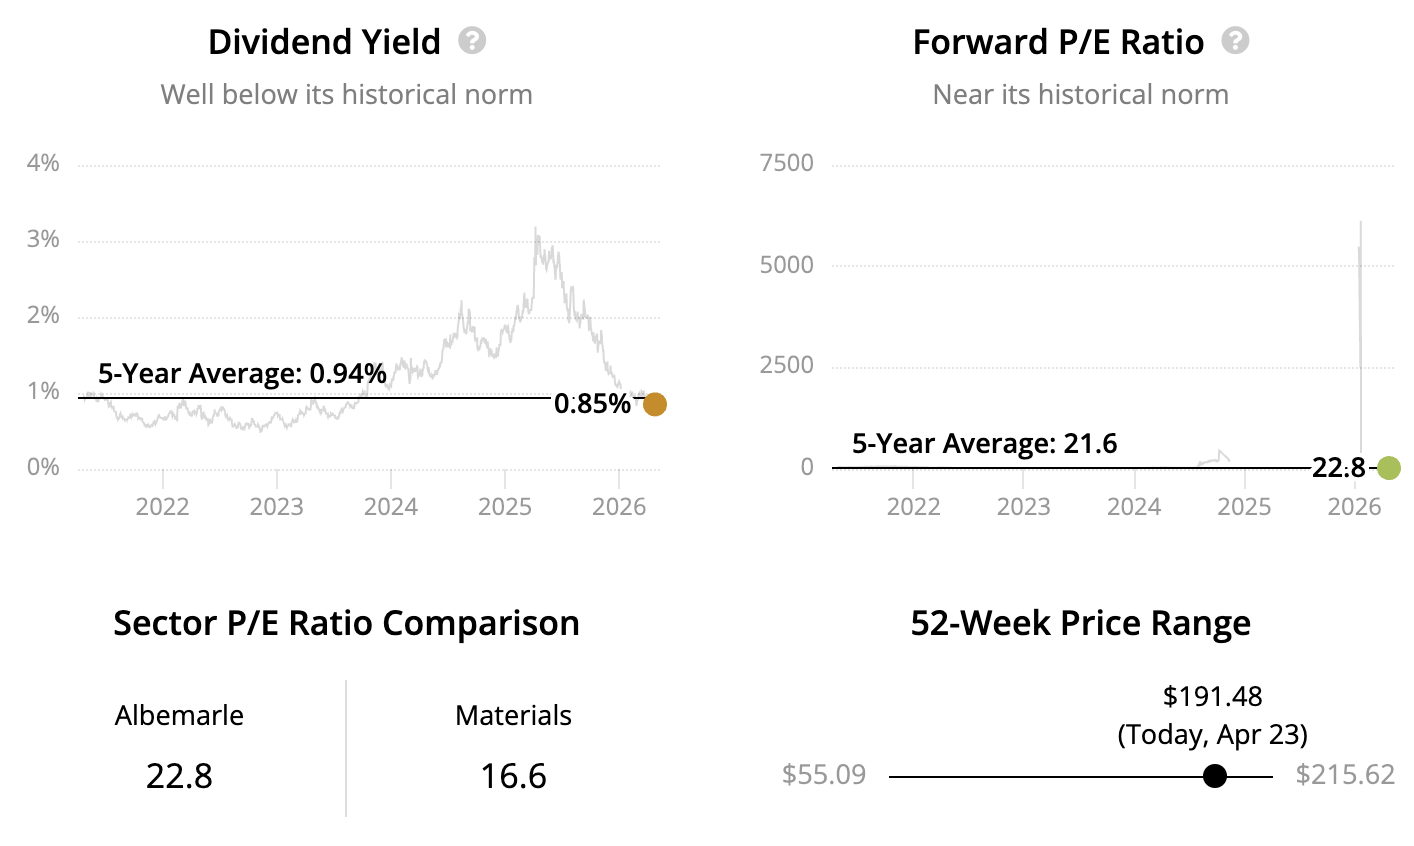This screenshot has width=1414, height=846.
Task: Click the black 52-week price range marker
Action: point(1215,776)
